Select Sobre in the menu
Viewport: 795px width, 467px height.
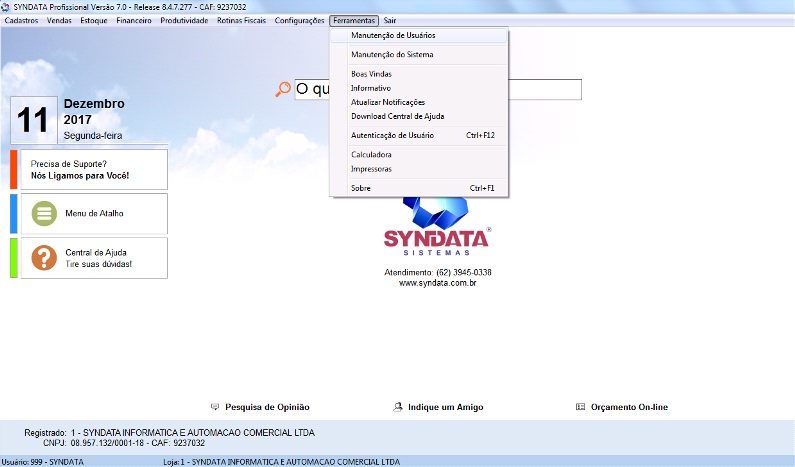pos(419,188)
